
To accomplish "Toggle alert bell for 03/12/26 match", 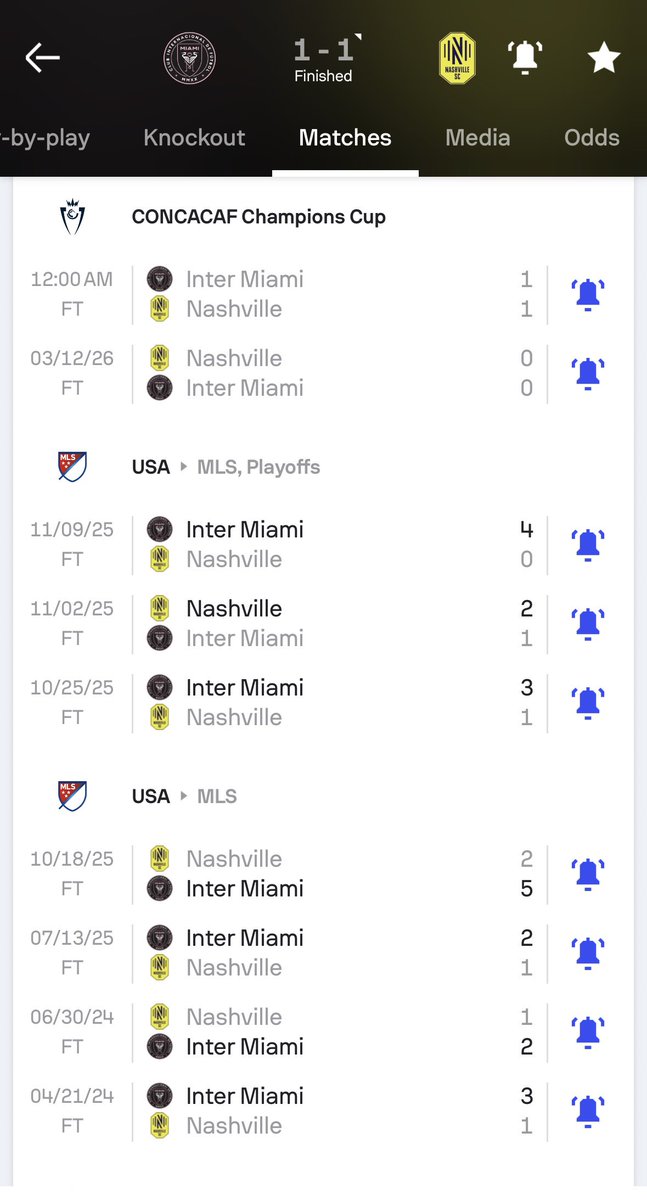I will point(588,373).
